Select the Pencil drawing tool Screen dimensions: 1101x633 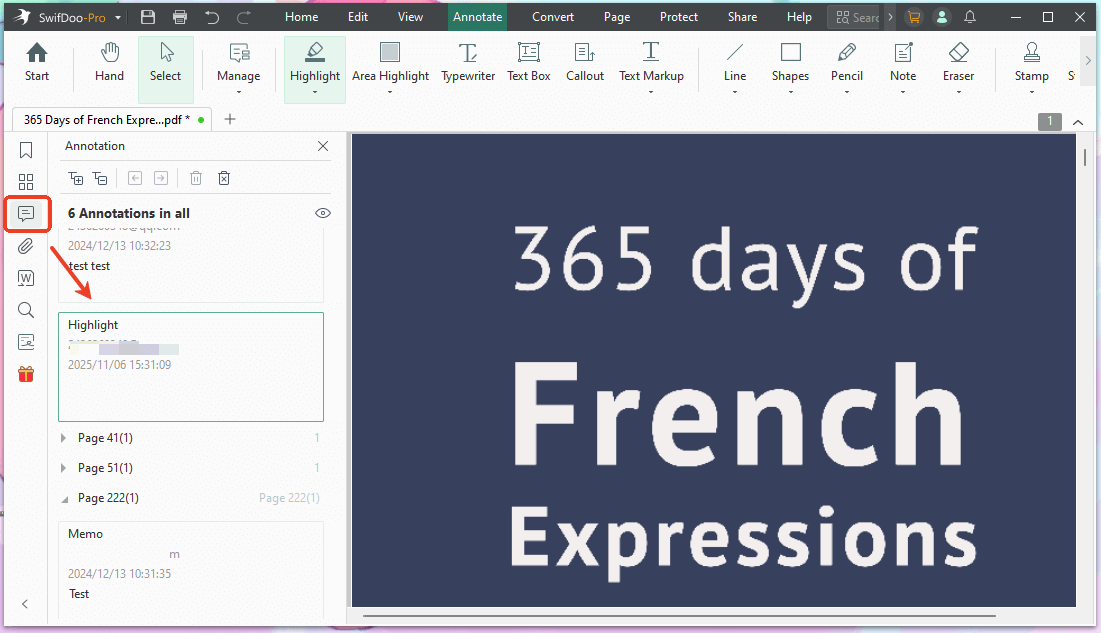[846, 63]
